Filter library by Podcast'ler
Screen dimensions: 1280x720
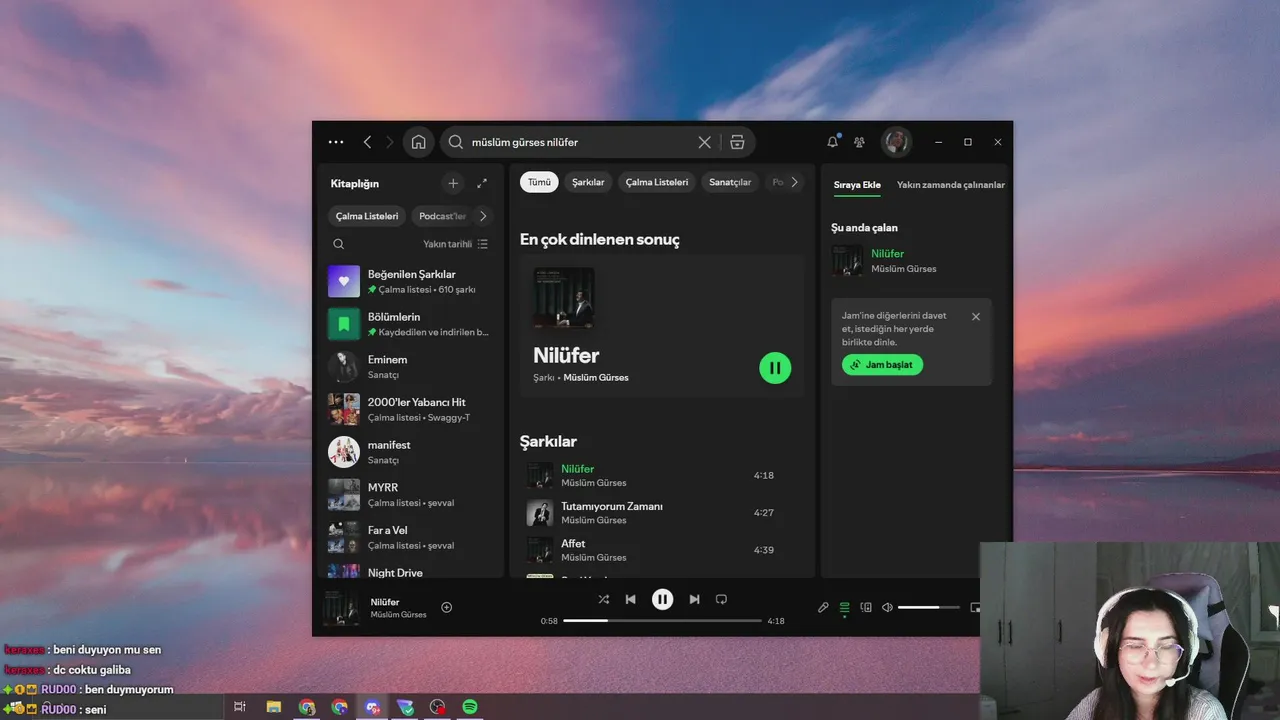pyautogui.click(x=441, y=216)
